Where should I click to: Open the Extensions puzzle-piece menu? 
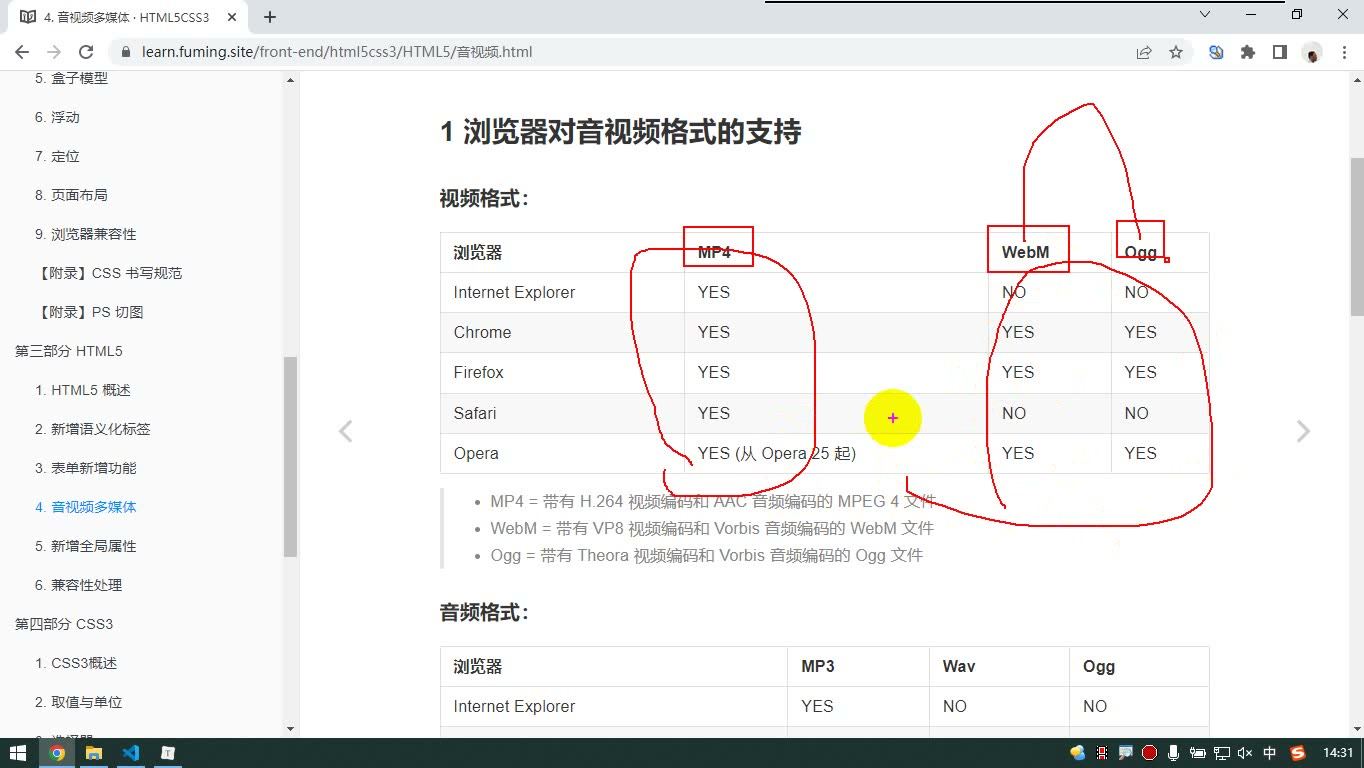pos(1248,52)
